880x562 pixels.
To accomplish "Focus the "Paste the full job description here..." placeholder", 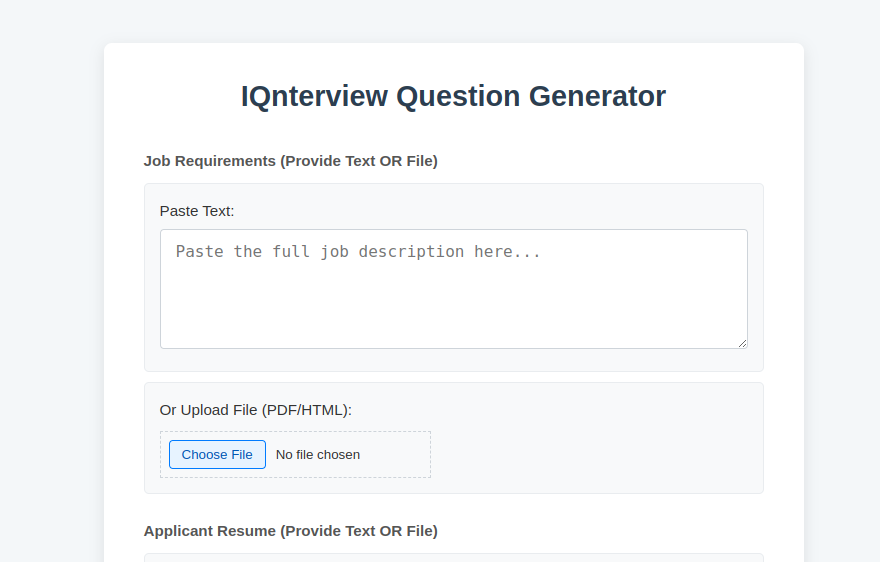I will point(358,252).
